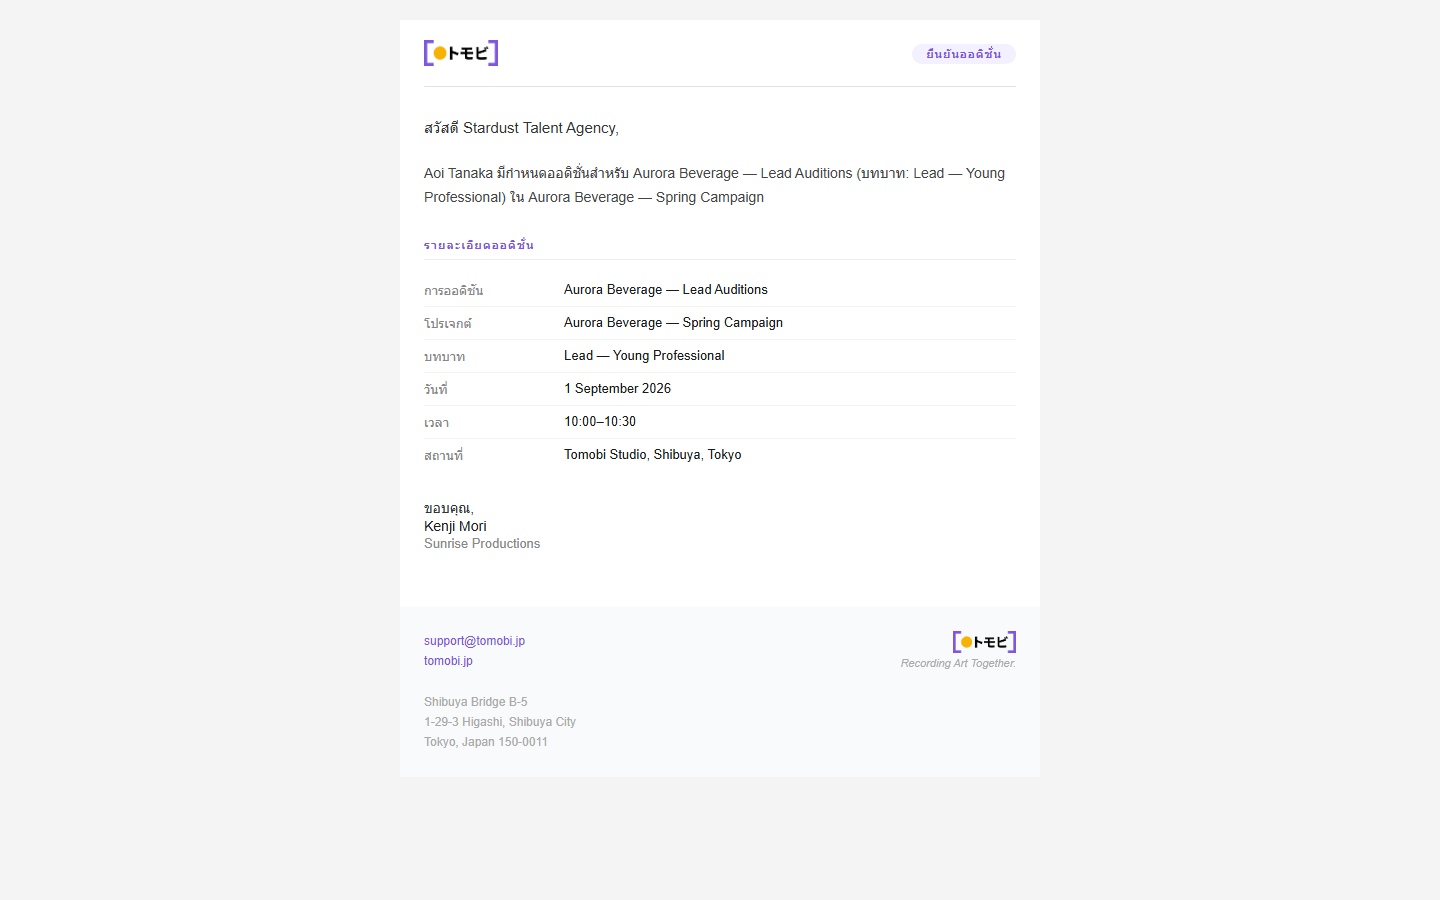Image resolution: width=1440 pixels, height=900 pixels.
Task: Click the Aoi Tanaka intro paragraph
Action: pyautogui.click(x=714, y=185)
